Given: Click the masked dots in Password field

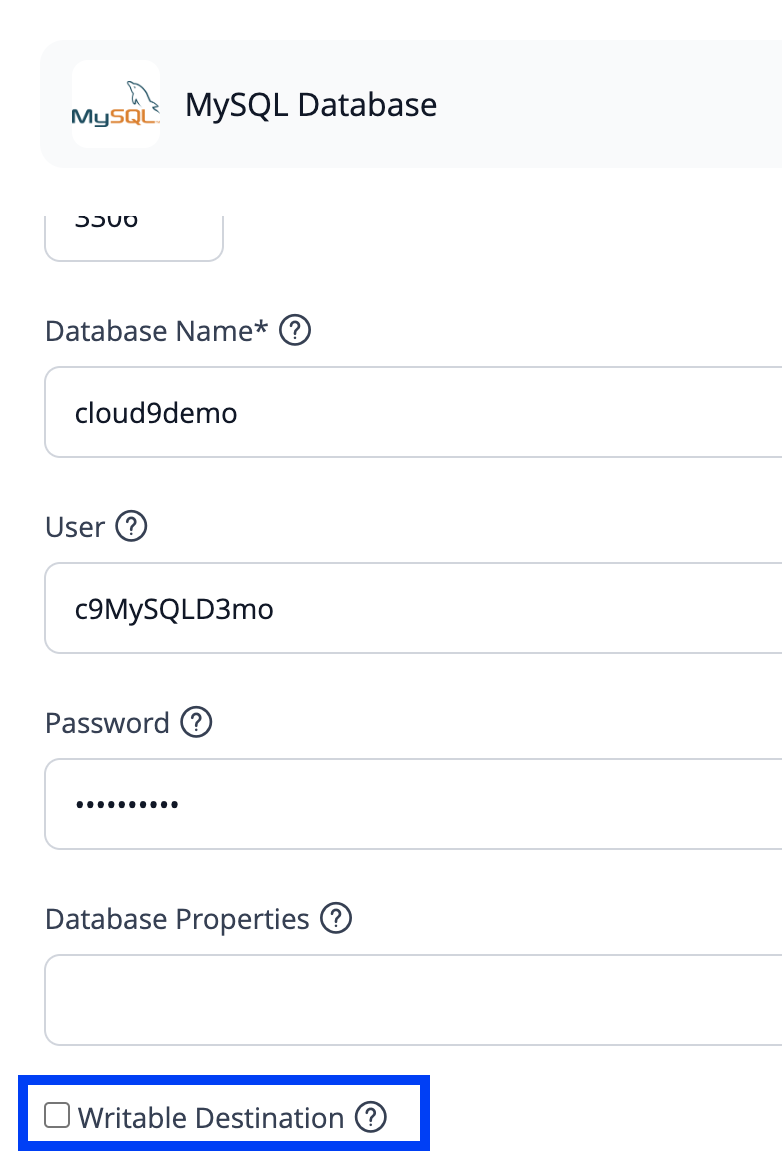Looking at the screenshot, I should 127,804.
